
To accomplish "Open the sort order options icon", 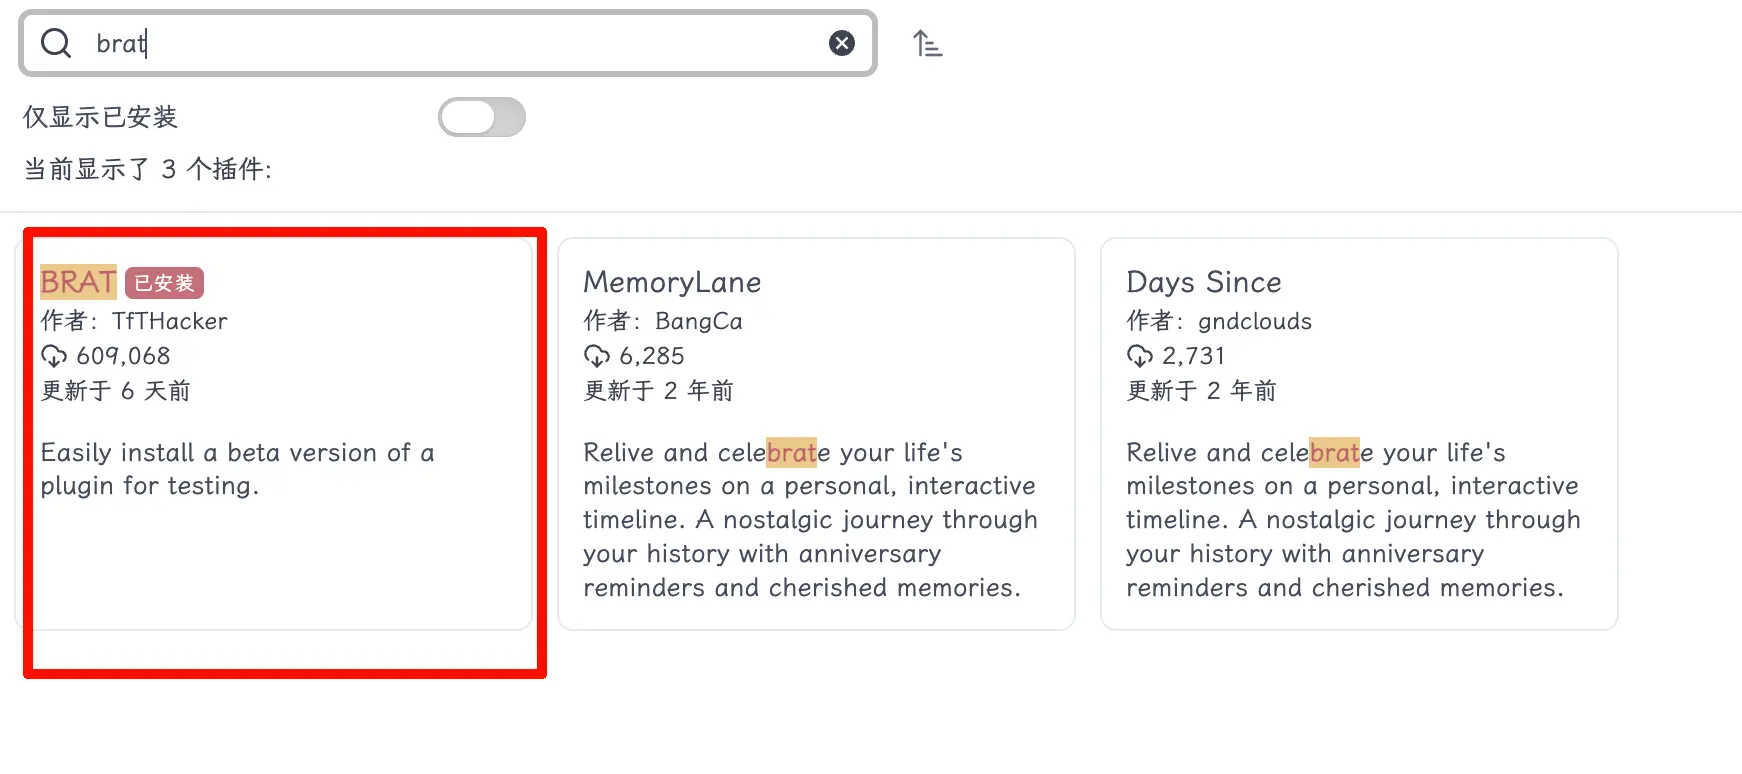I will coord(927,44).
